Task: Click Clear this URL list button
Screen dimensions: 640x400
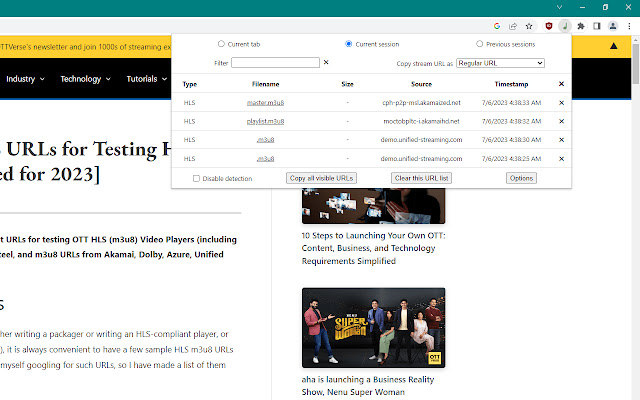Action: 421,178
